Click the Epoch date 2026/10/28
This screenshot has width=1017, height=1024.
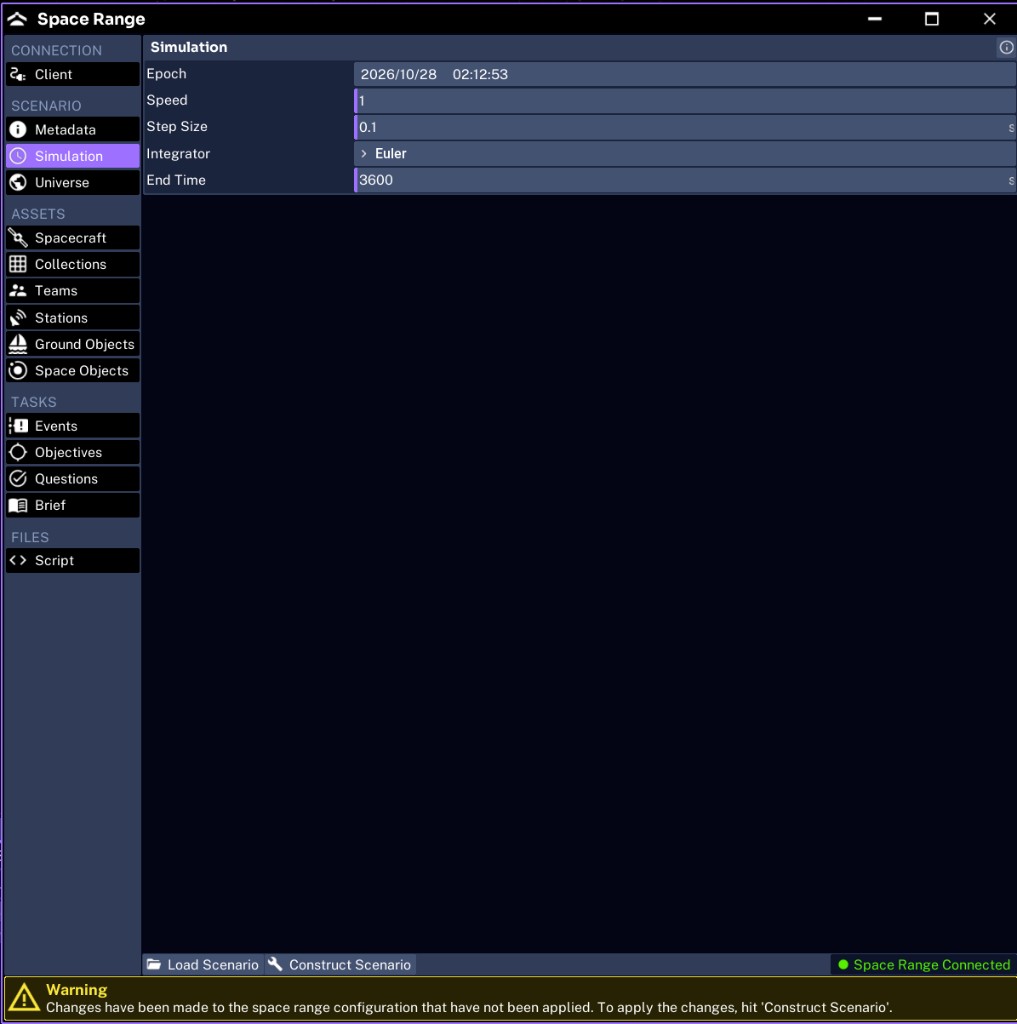pyautogui.click(x=398, y=74)
